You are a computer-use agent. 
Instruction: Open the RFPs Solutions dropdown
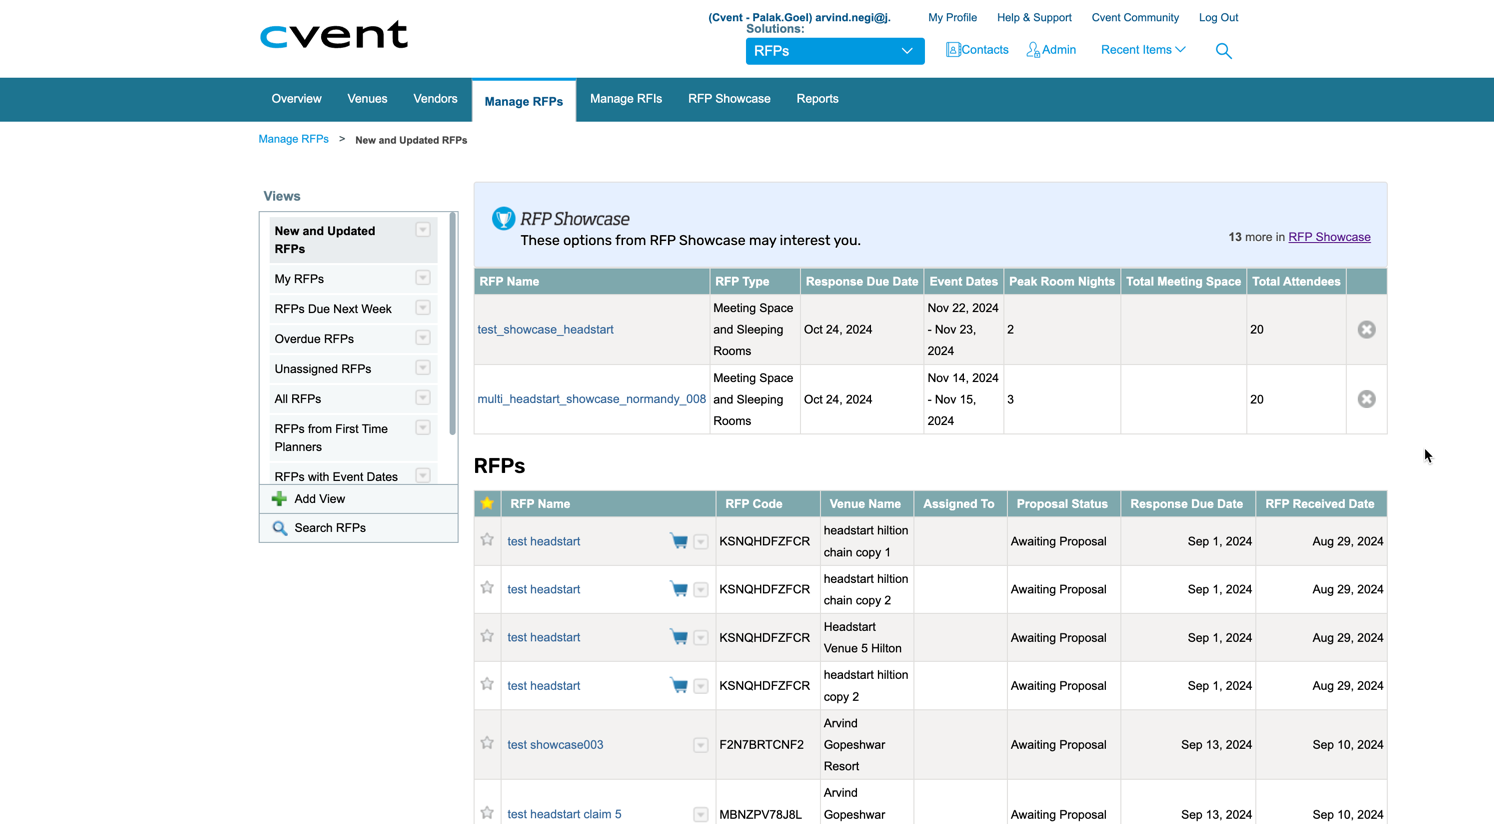click(835, 51)
